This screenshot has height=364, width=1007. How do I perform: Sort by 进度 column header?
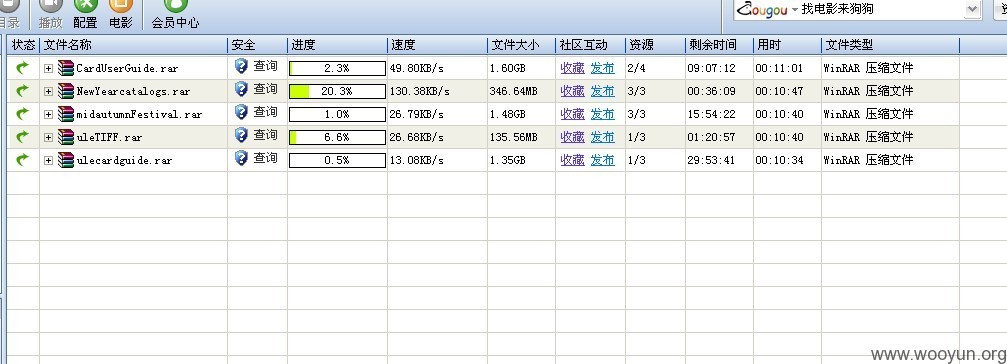(337, 45)
